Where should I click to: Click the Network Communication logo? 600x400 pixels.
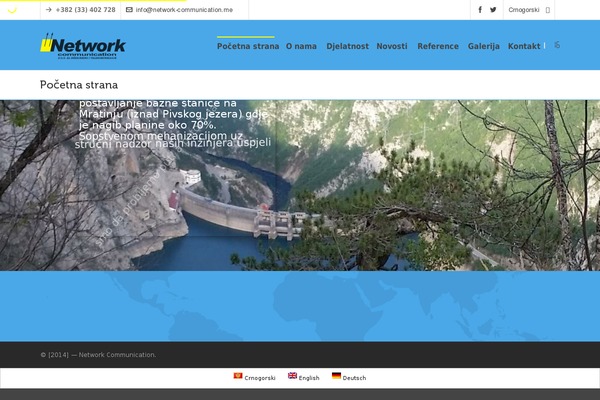coord(83,46)
